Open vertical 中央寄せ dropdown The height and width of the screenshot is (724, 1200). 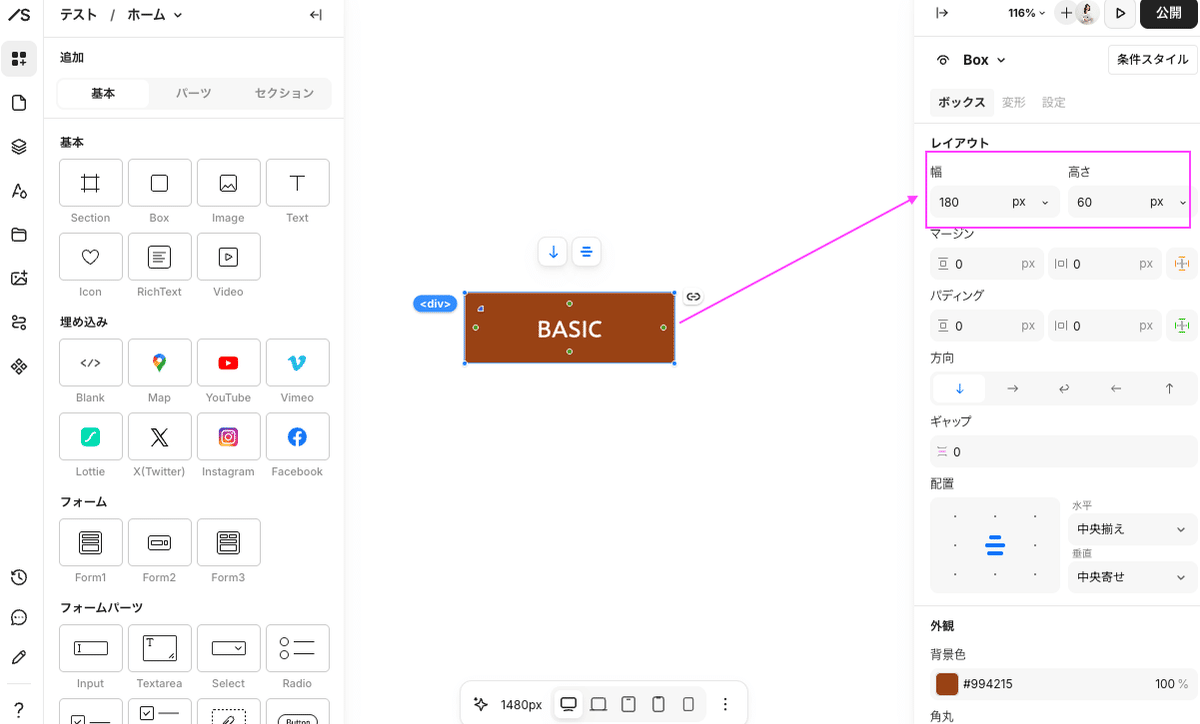coord(1132,577)
